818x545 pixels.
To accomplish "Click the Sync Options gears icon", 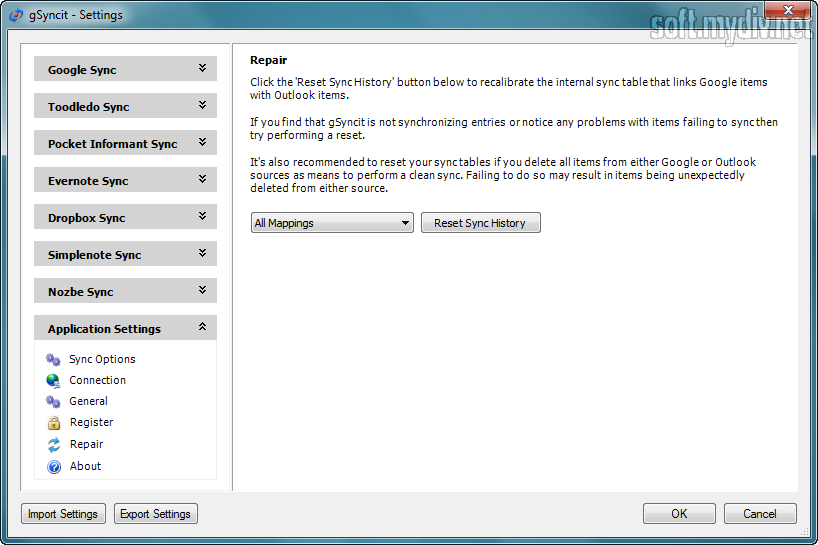I will click(54, 359).
